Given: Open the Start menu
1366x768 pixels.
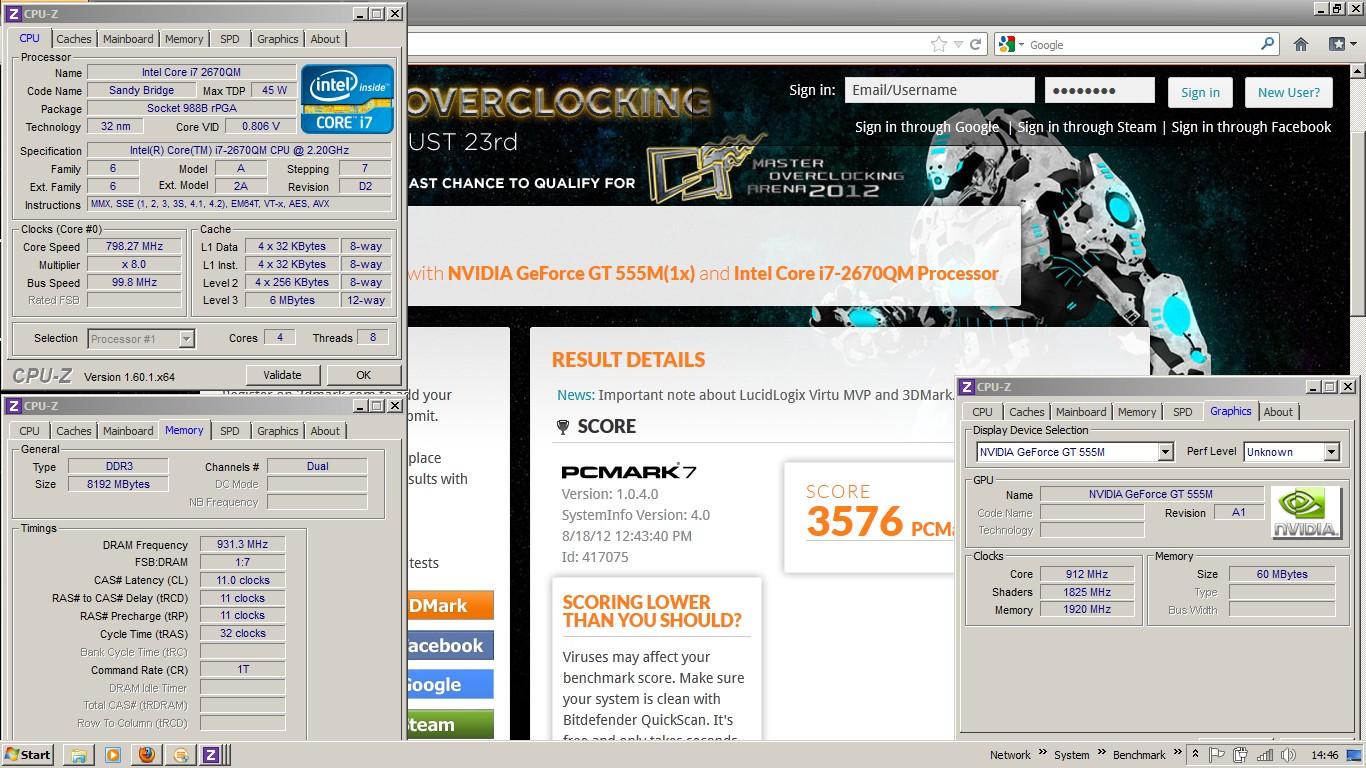Looking at the screenshot, I should tap(27, 755).
